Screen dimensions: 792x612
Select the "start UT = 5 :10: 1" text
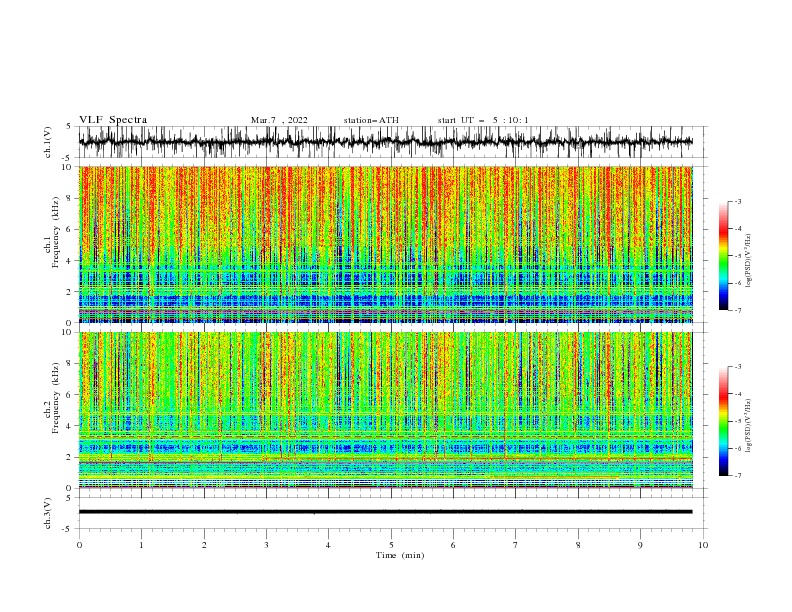tap(483, 120)
